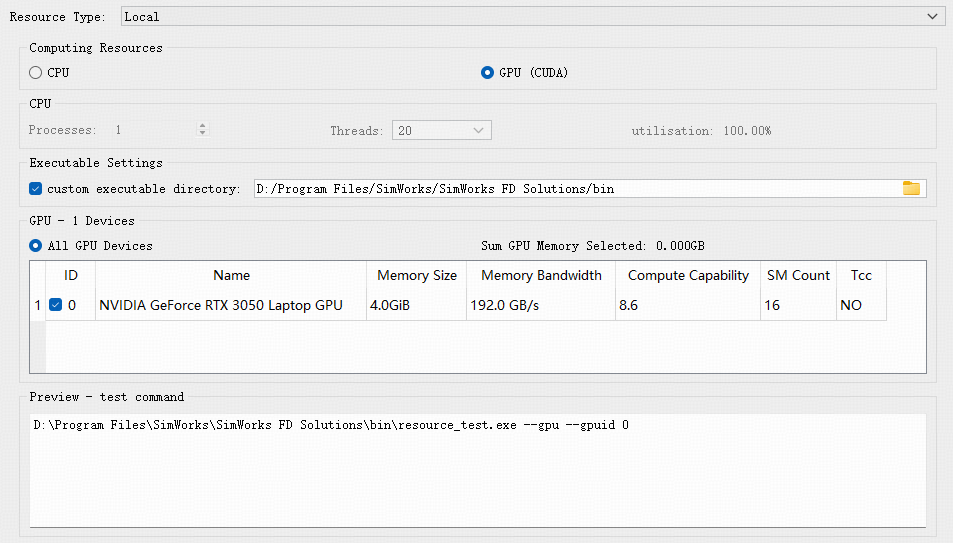Screen dimensions: 953x543
Task: Toggle the custom executable directory checkbox
Action: tap(36, 189)
